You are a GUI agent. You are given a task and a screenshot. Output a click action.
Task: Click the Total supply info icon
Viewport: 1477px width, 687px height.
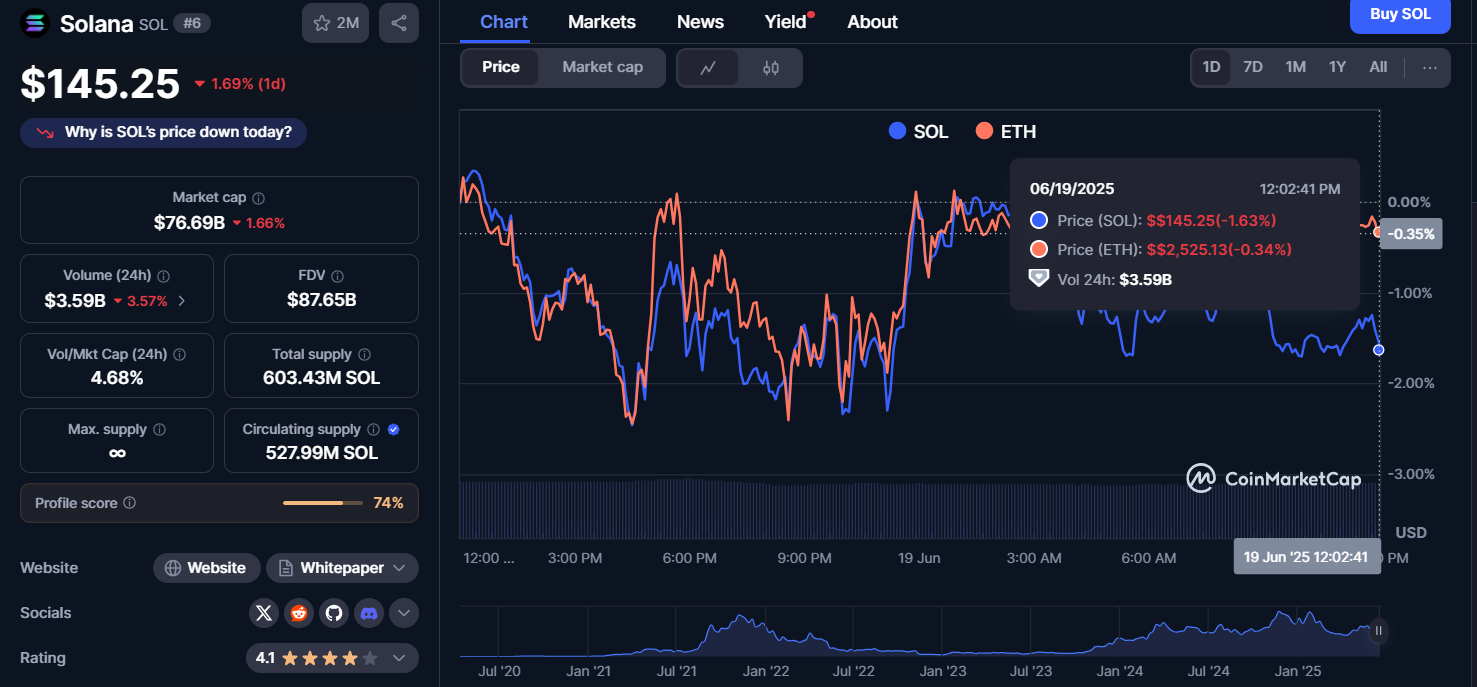pos(364,354)
